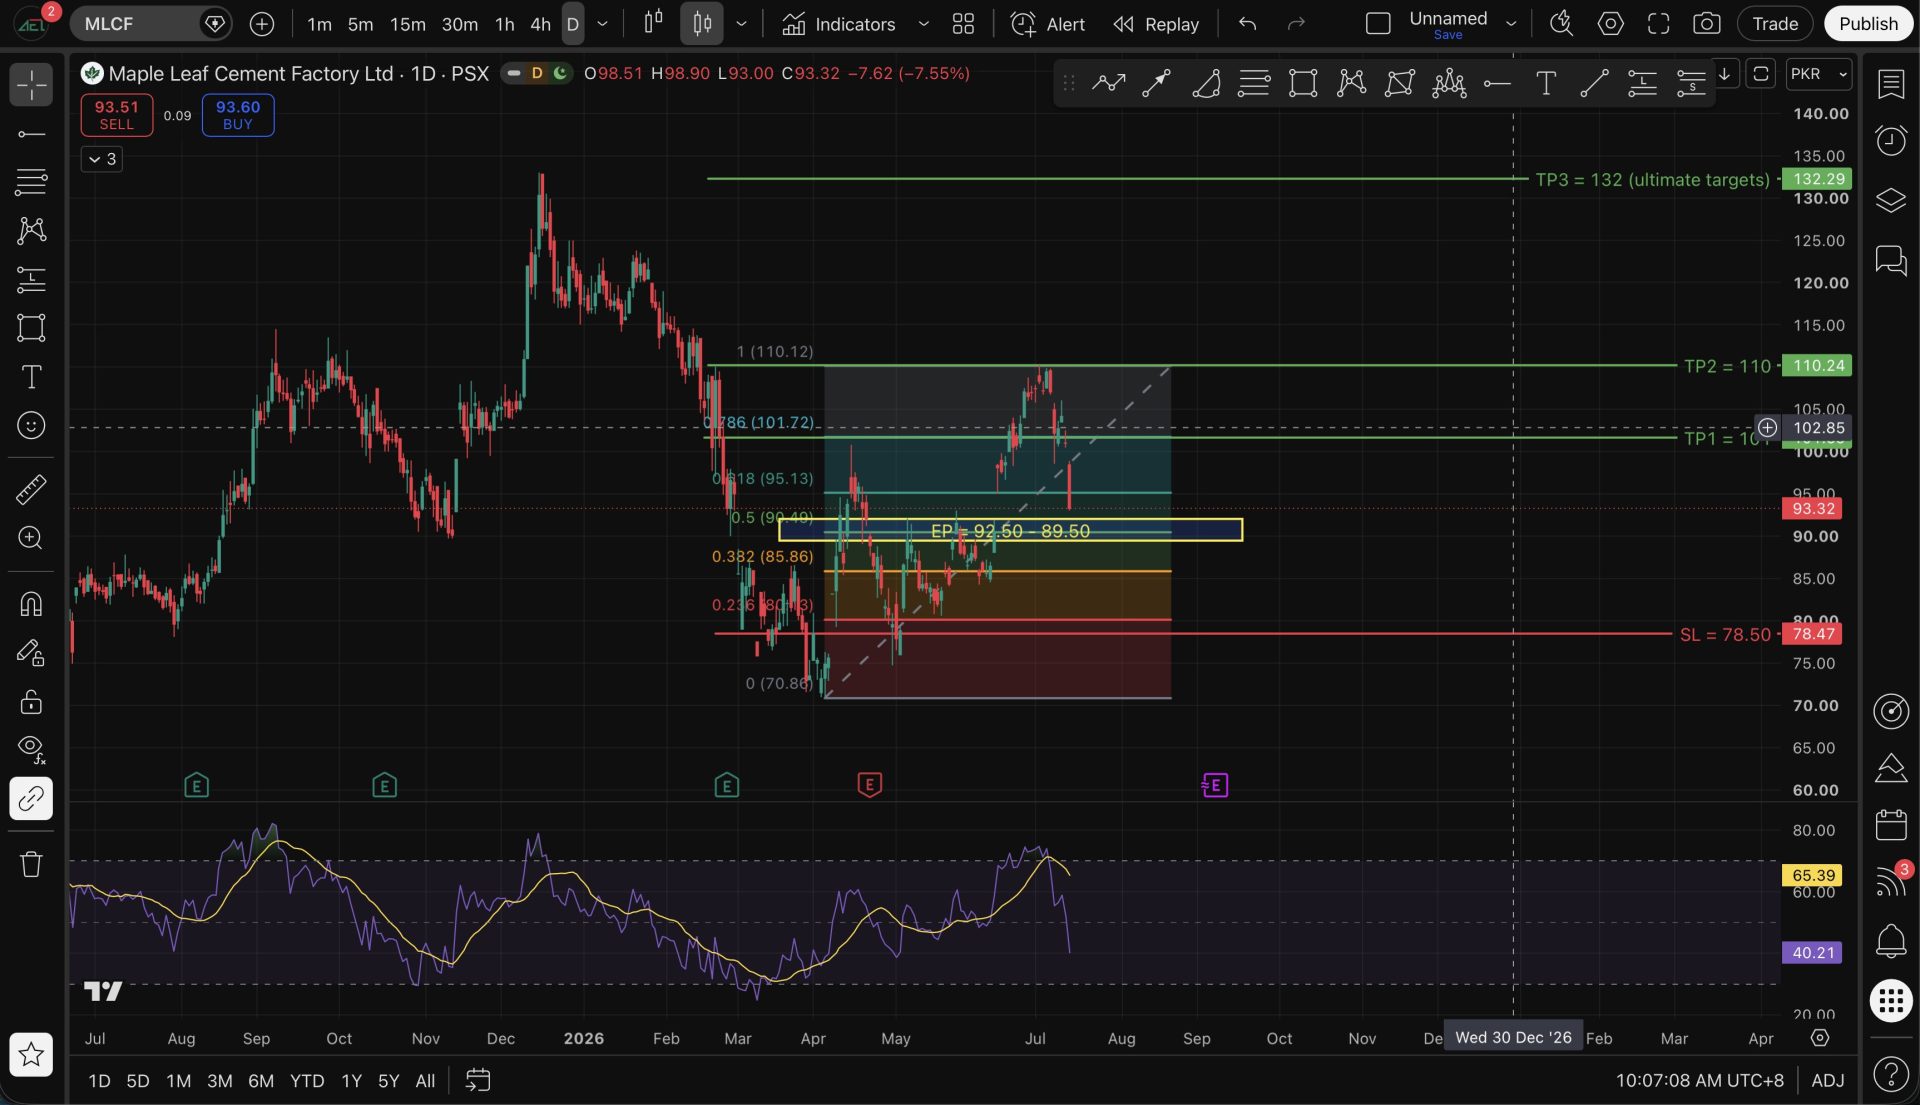Select the XABCD pattern tool in left sidebar

tap(31, 231)
